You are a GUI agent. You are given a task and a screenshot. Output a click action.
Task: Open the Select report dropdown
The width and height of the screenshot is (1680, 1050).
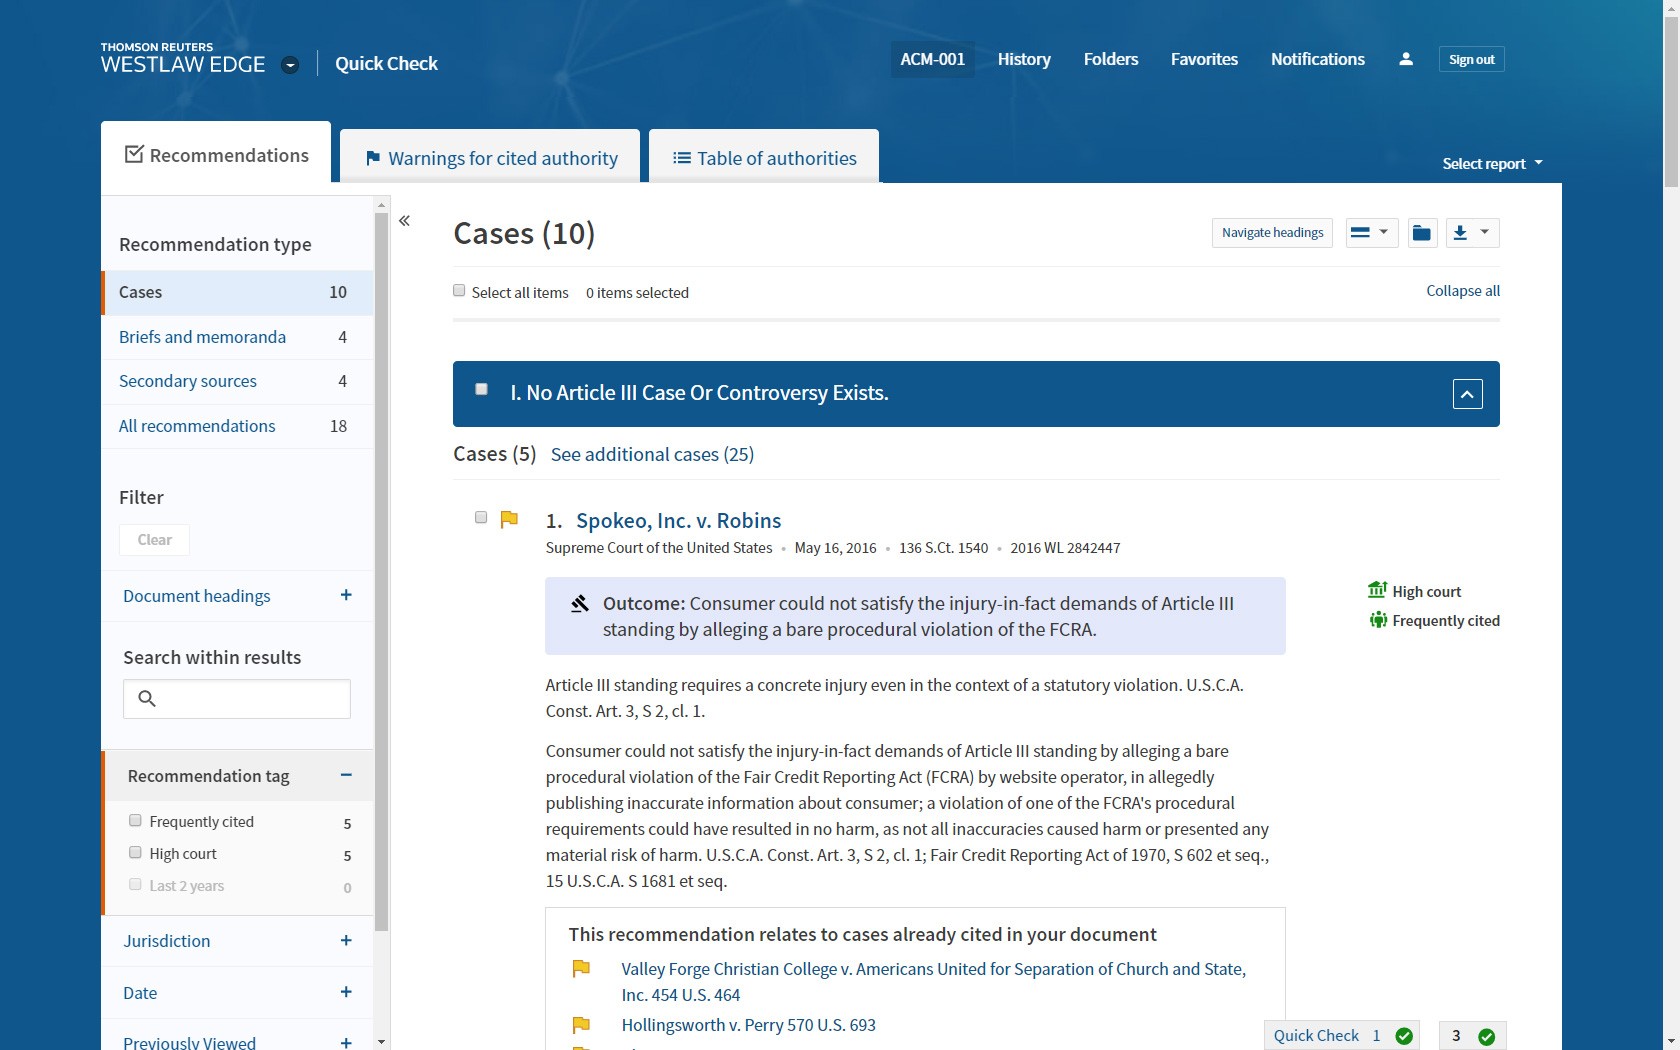1492,164
